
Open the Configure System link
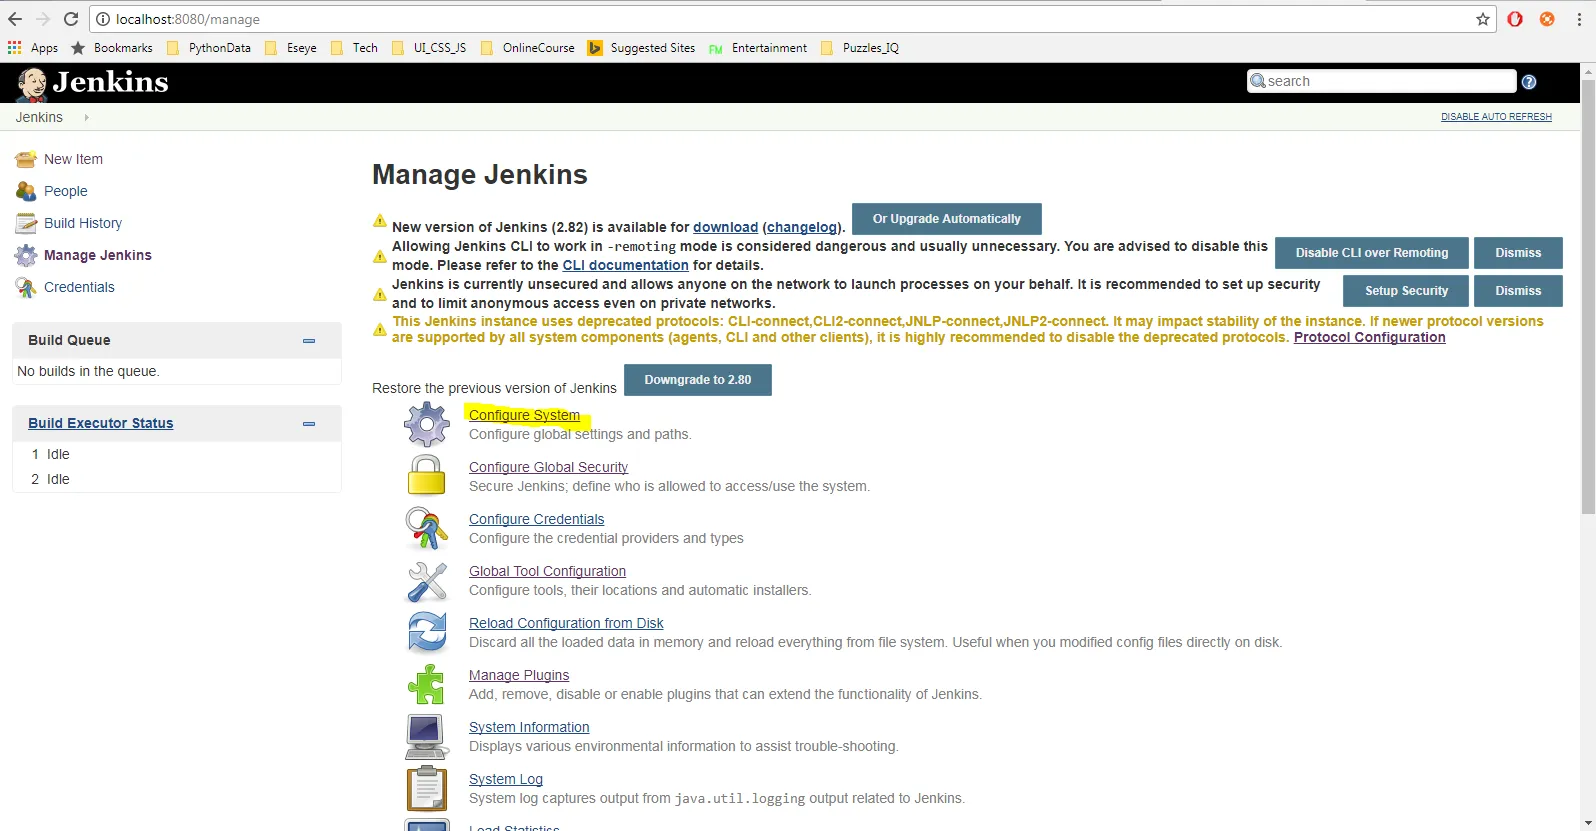pos(524,415)
